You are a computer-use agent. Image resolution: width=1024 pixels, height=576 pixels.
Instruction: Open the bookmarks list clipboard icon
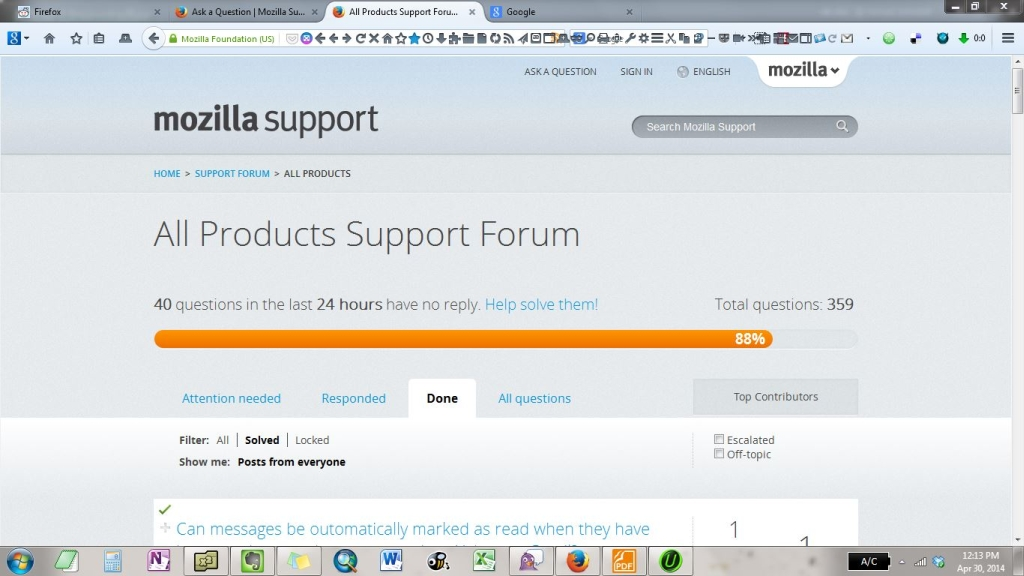point(99,39)
